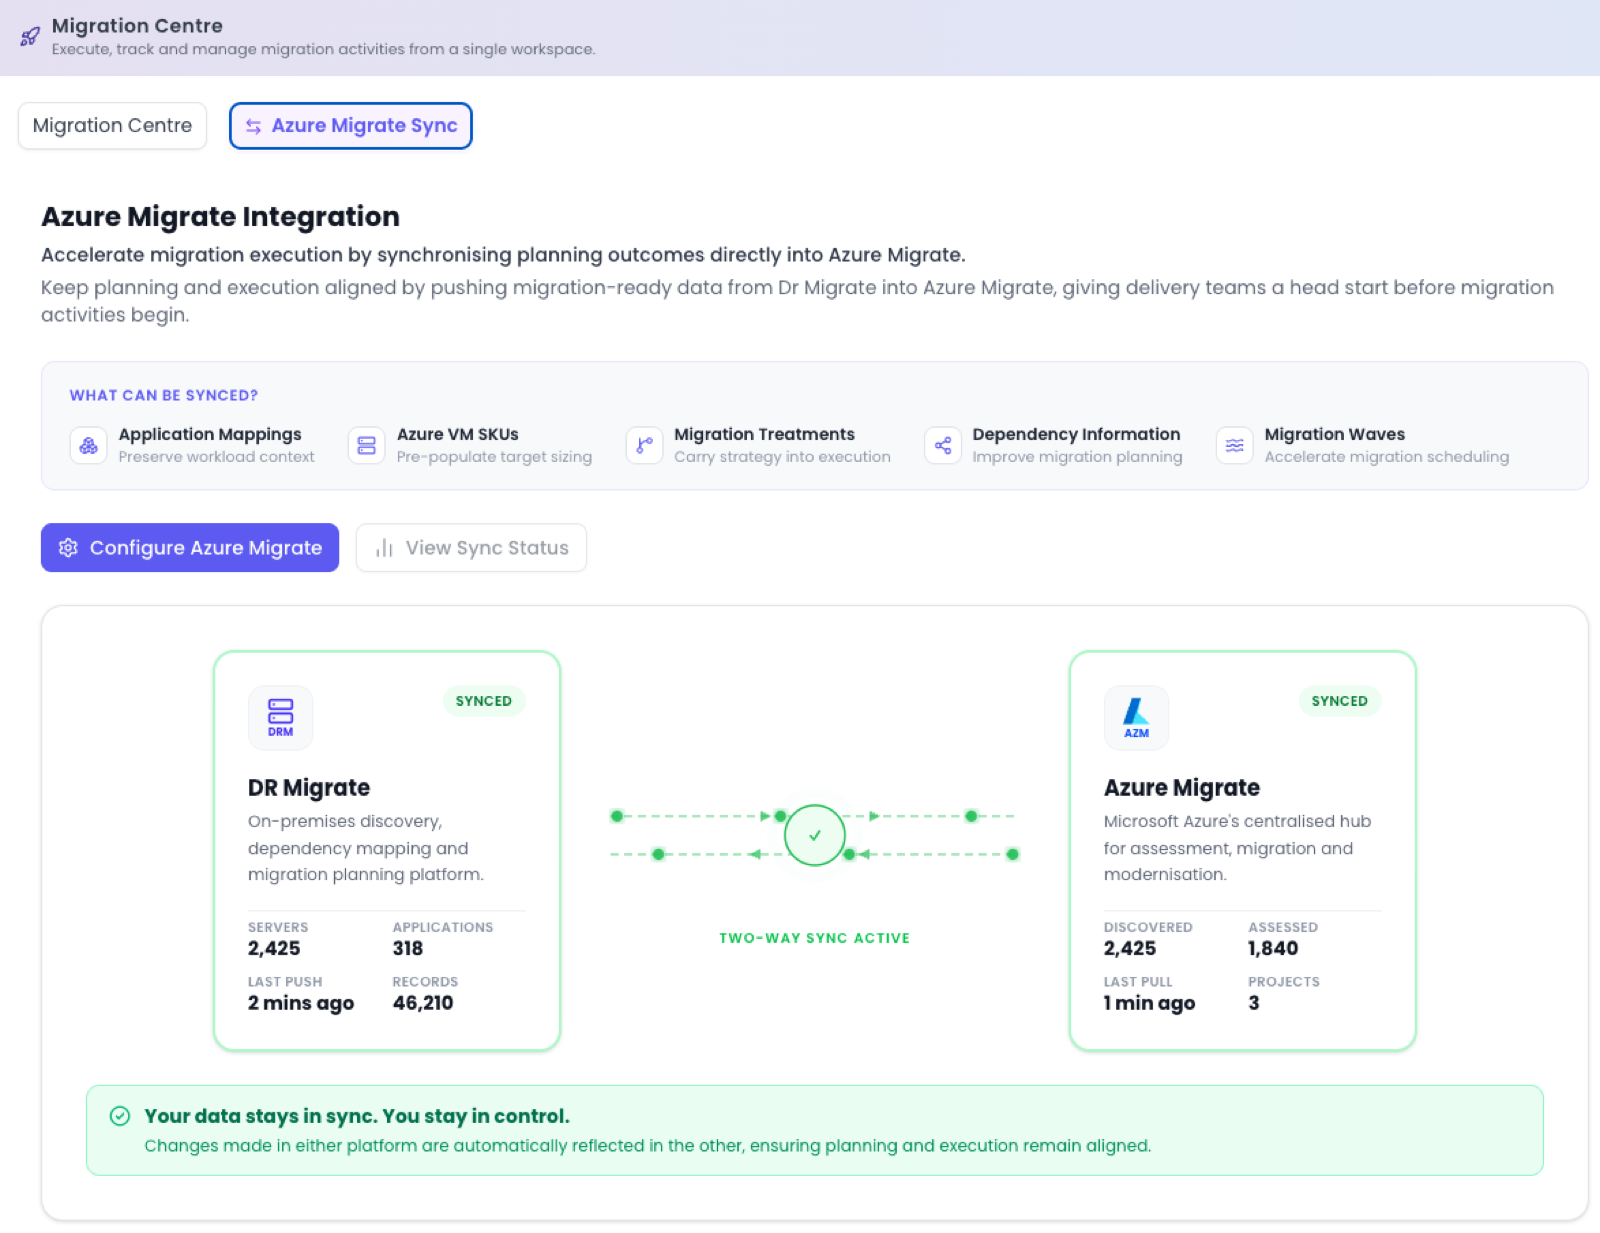This screenshot has width=1600, height=1233.
Task: Click the Dependency Information share icon
Action: coord(943,445)
